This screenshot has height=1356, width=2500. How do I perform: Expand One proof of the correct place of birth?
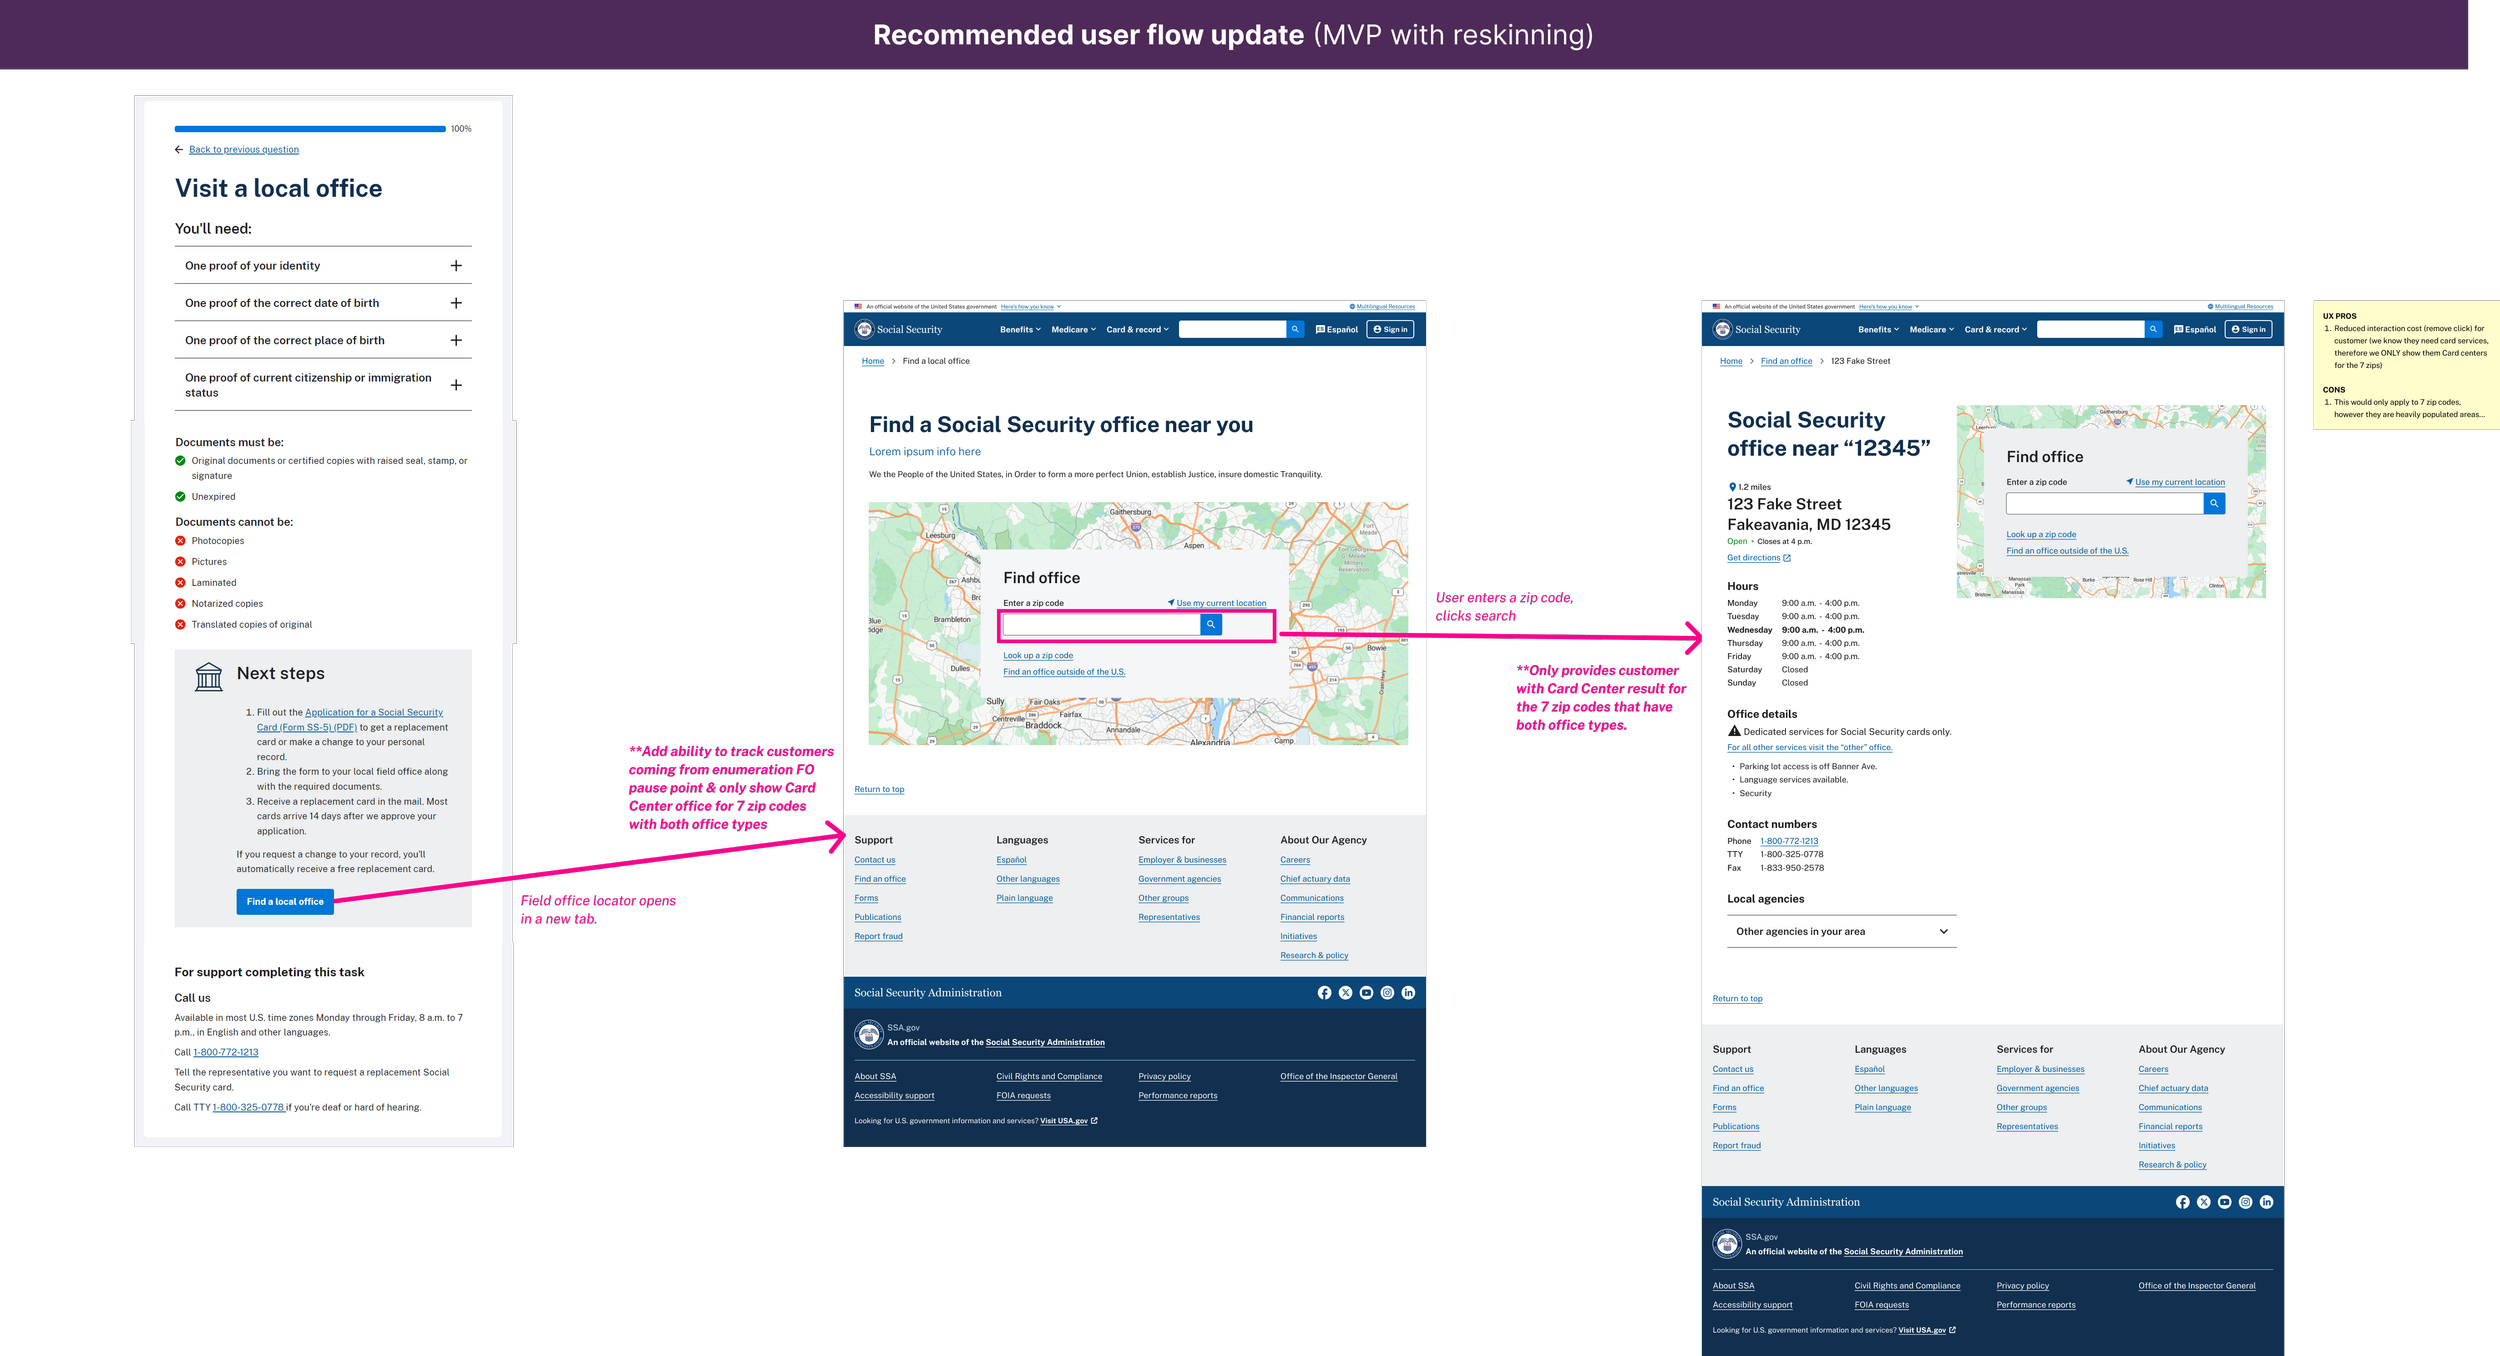click(x=323, y=340)
